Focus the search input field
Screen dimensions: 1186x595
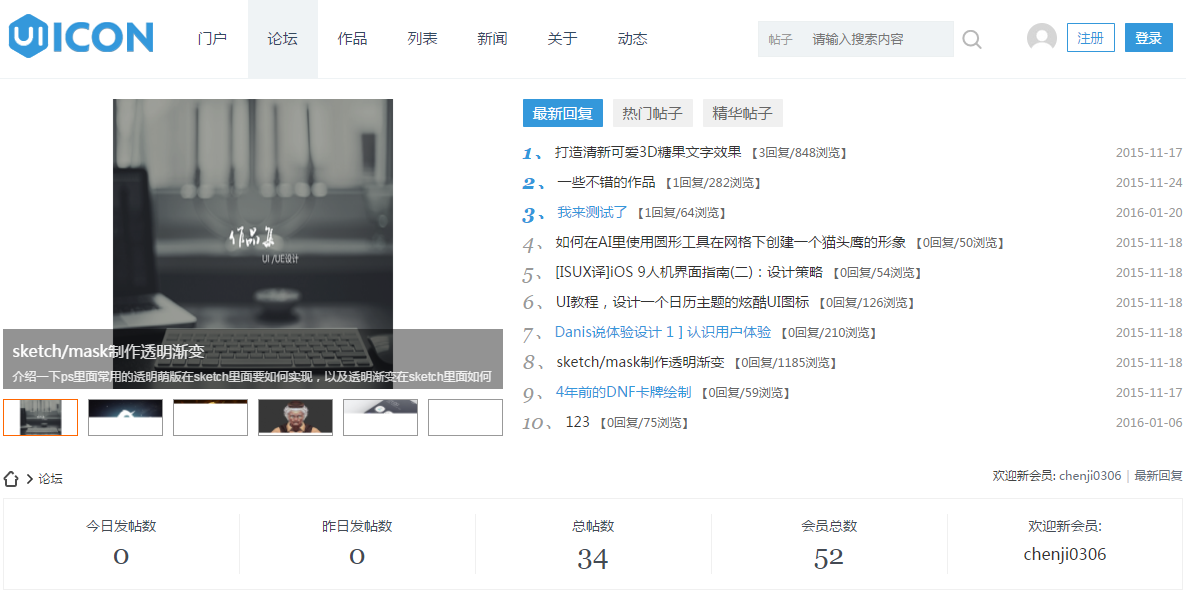(x=875, y=40)
